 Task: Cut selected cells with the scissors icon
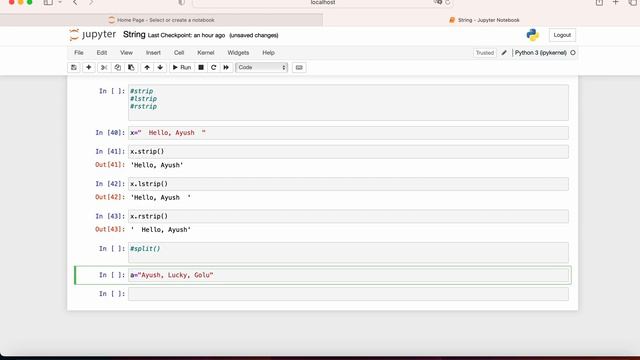pyautogui.click(x=104, y=67)
